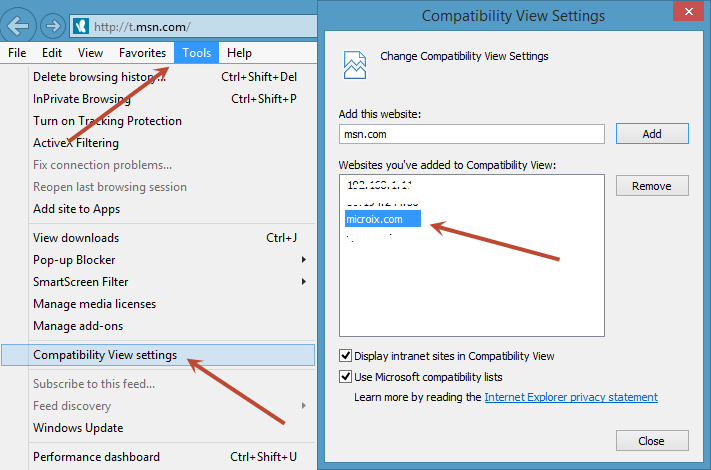The height and width of the screenshot is (470, 711).
Task: Open the Internet Explorer privacy statement link
Action: (x=571, y=397)
